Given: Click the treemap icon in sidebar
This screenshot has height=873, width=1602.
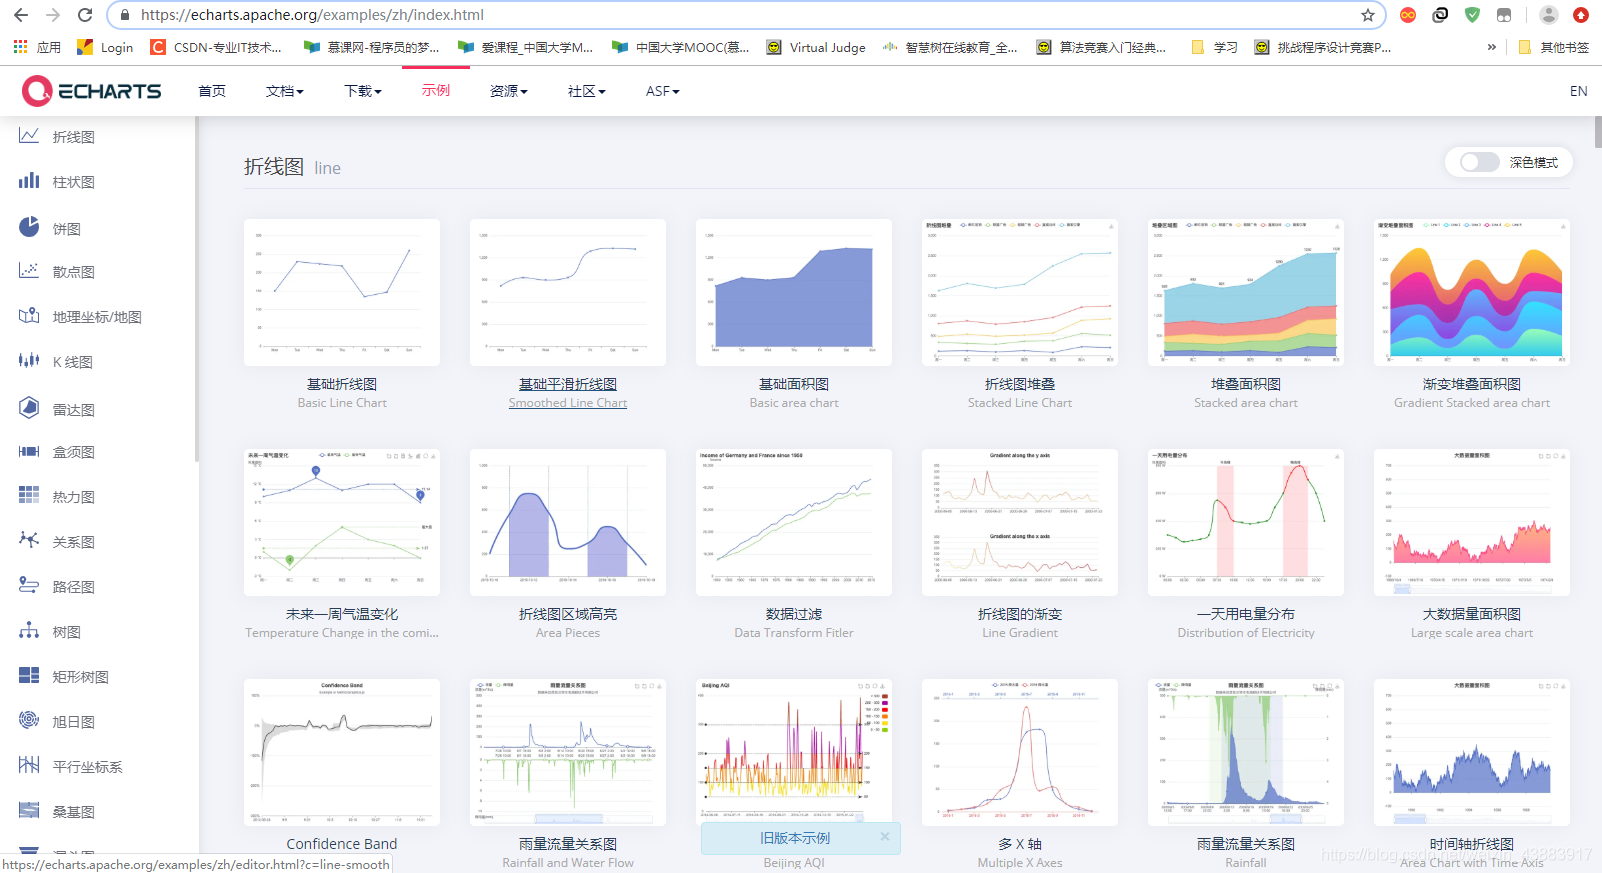Looking at the screenshot, I should 29,676.
